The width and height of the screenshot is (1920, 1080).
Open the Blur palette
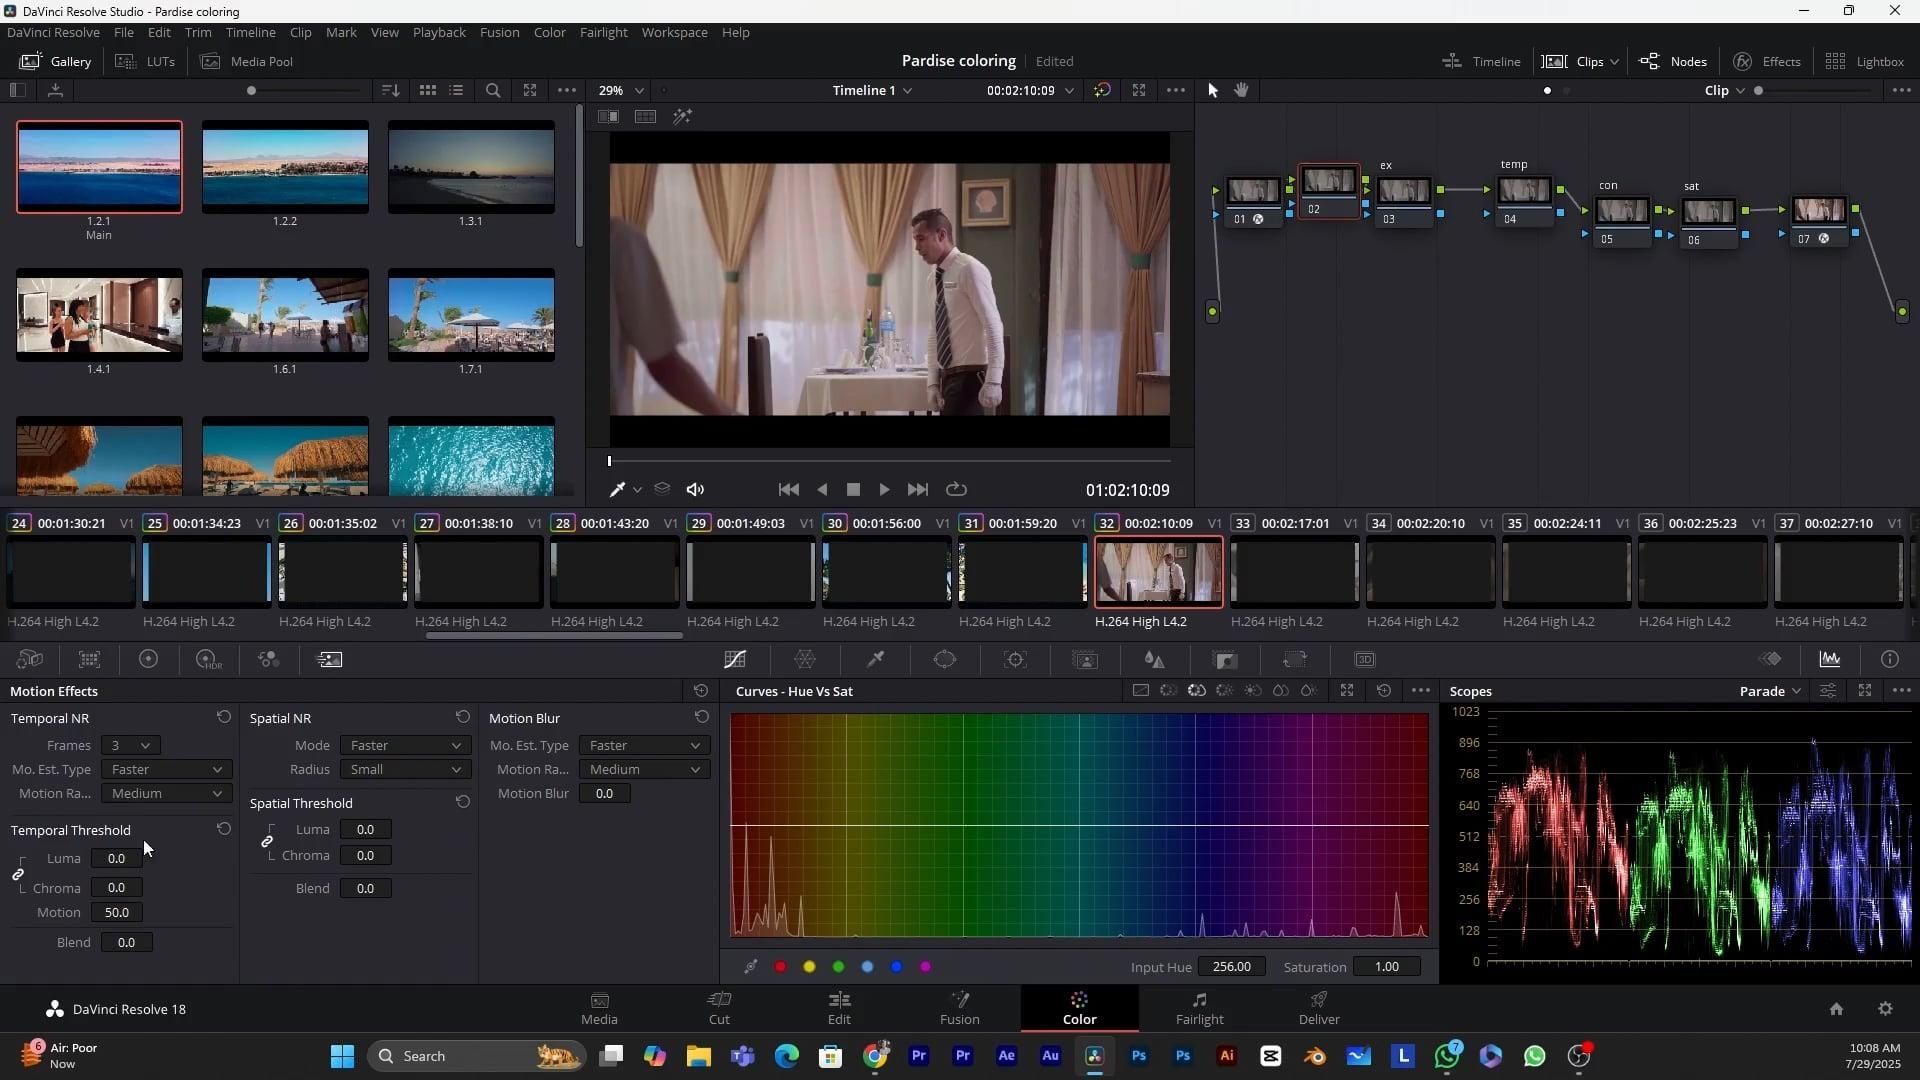[x=1155, y=660]
